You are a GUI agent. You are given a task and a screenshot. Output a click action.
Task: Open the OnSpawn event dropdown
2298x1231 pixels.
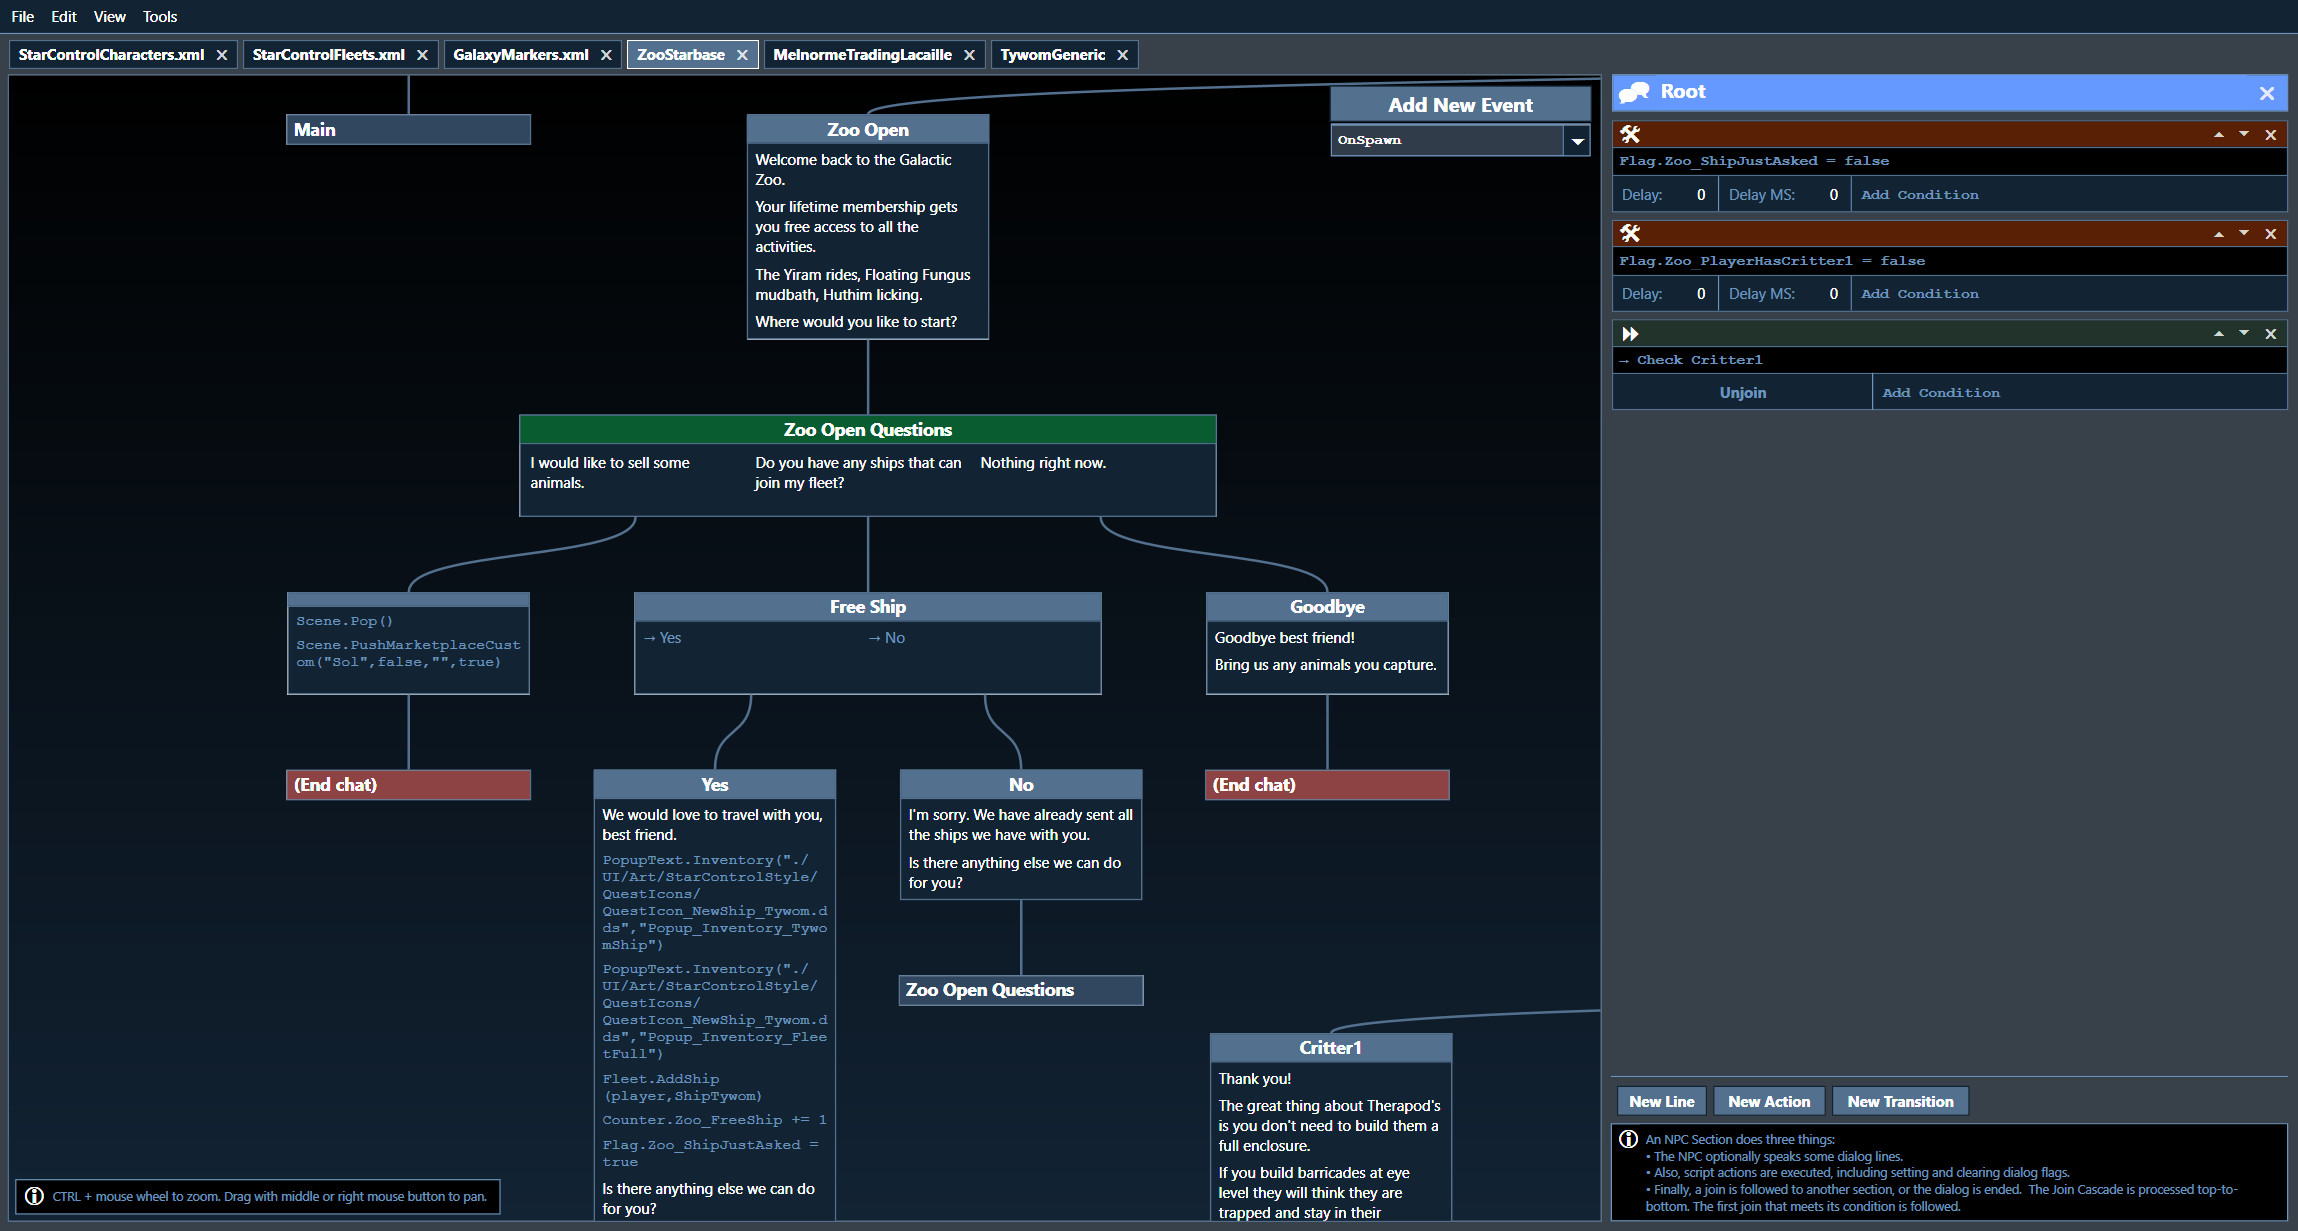pos(1577,140)
